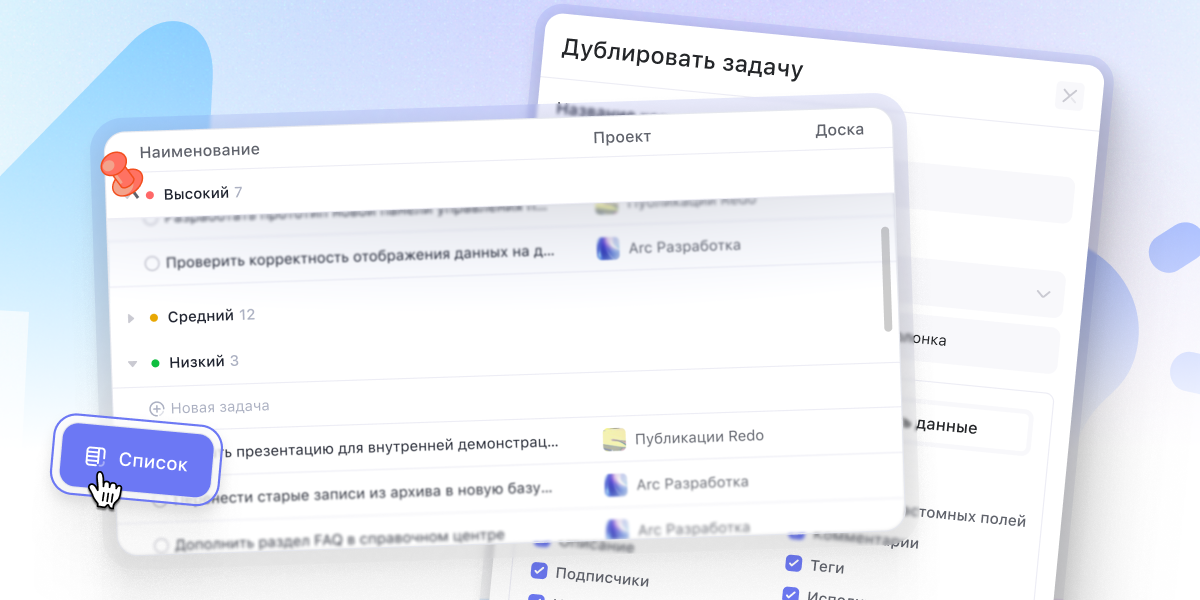Collapse the Низкий priority group
The height and width of the screenshot is (600, 1200).
click(132, 363)
